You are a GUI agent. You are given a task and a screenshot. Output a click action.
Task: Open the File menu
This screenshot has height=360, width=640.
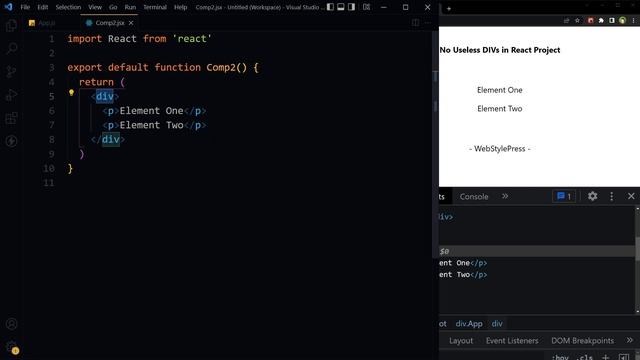tap(25, 7)
